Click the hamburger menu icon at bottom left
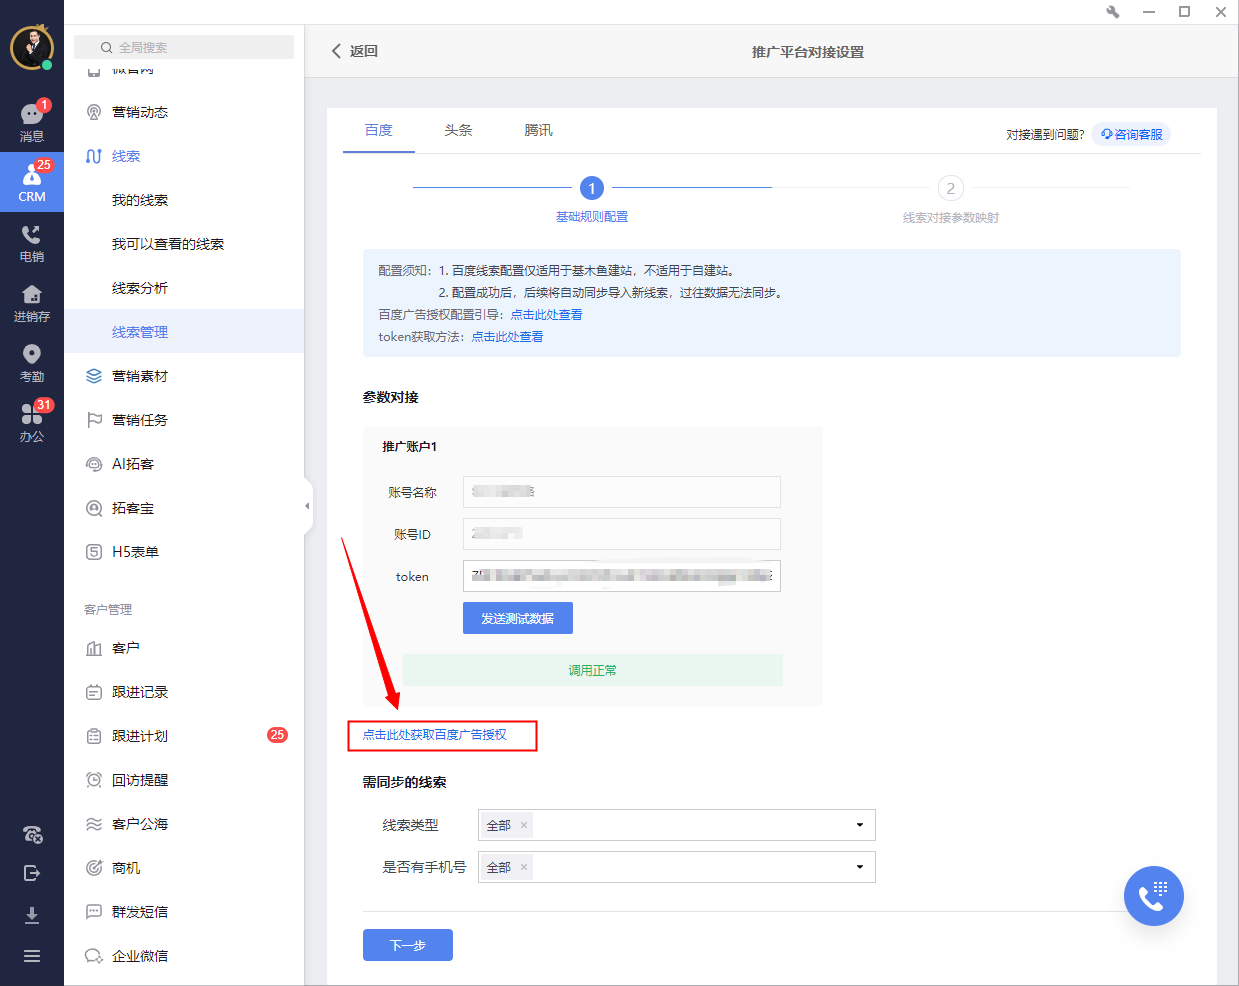Viewport: 1239px width, 986px height. [x=32, y=956]
